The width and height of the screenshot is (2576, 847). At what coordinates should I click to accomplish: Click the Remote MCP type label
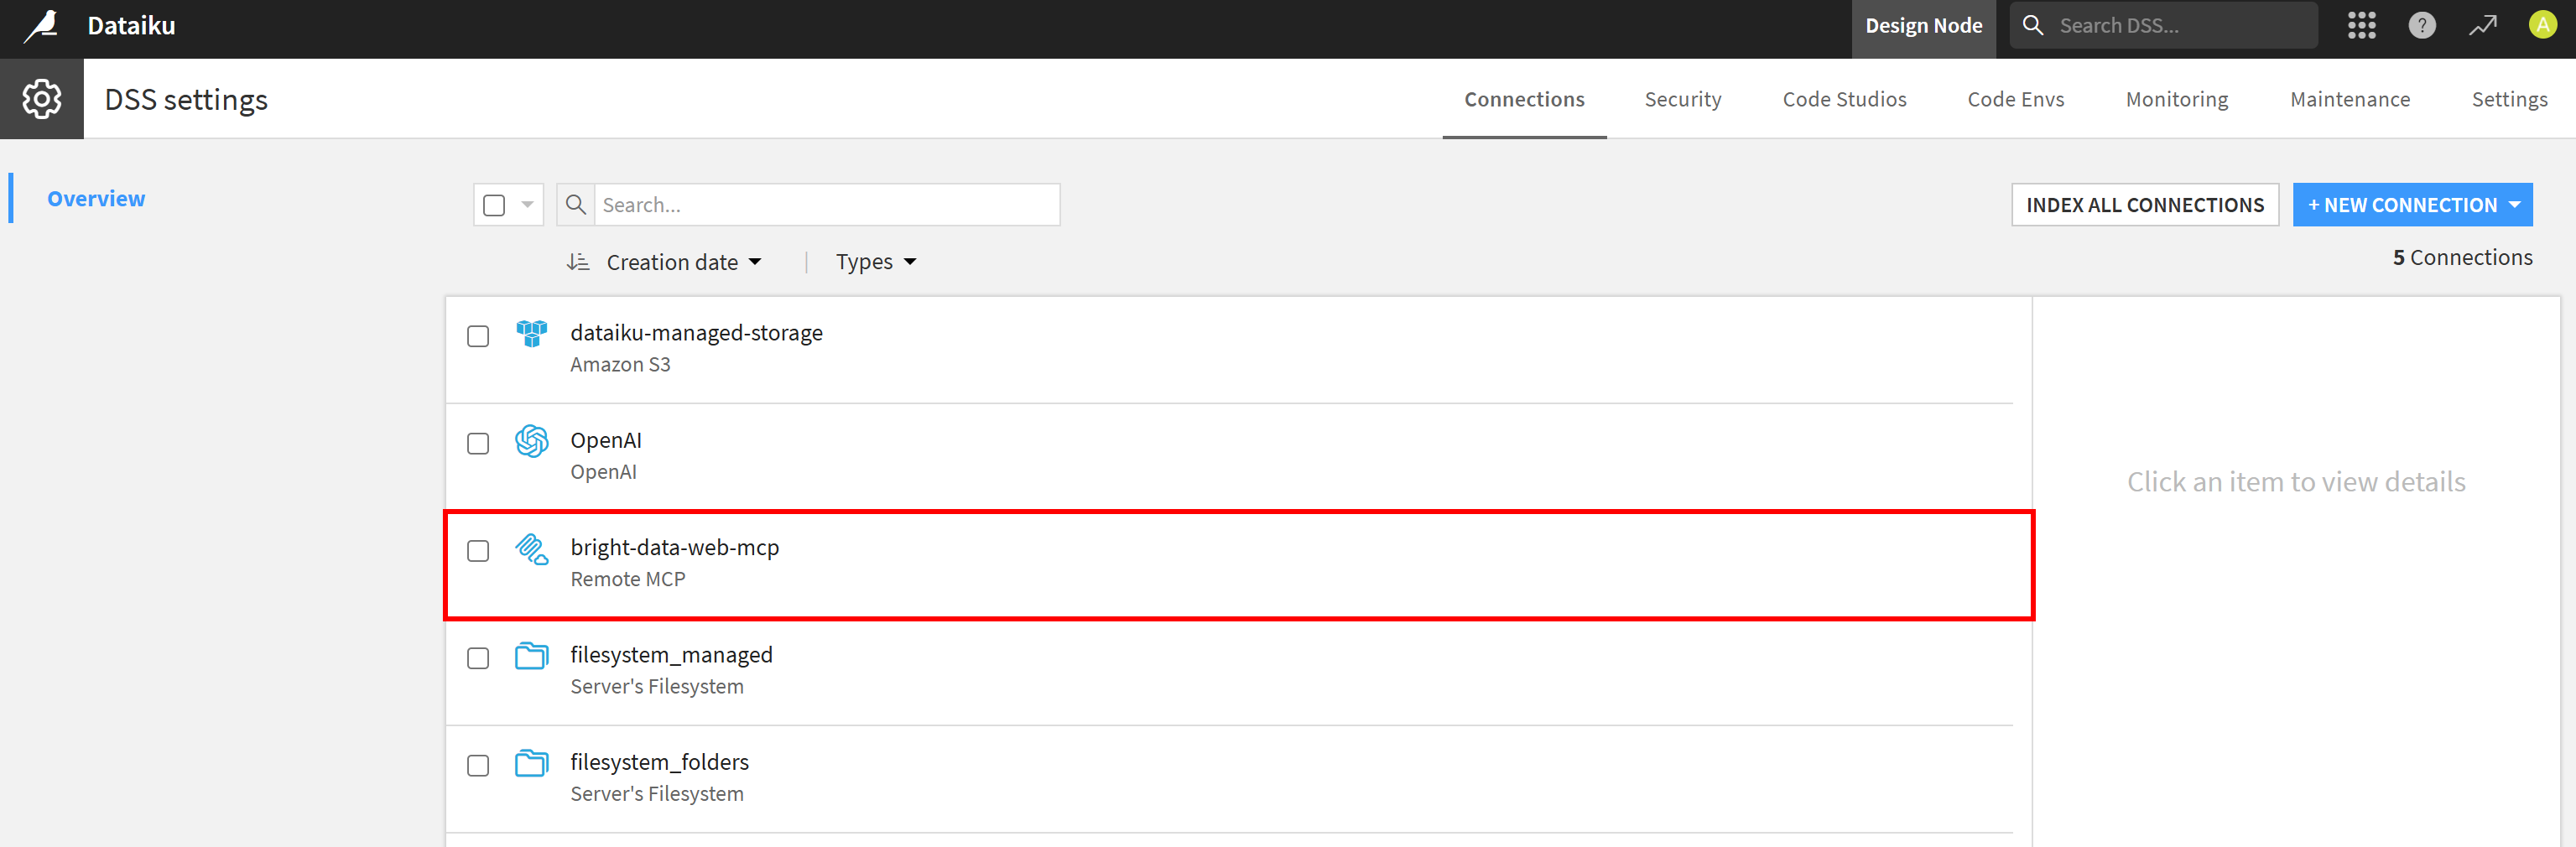click(x=627, y=580)
